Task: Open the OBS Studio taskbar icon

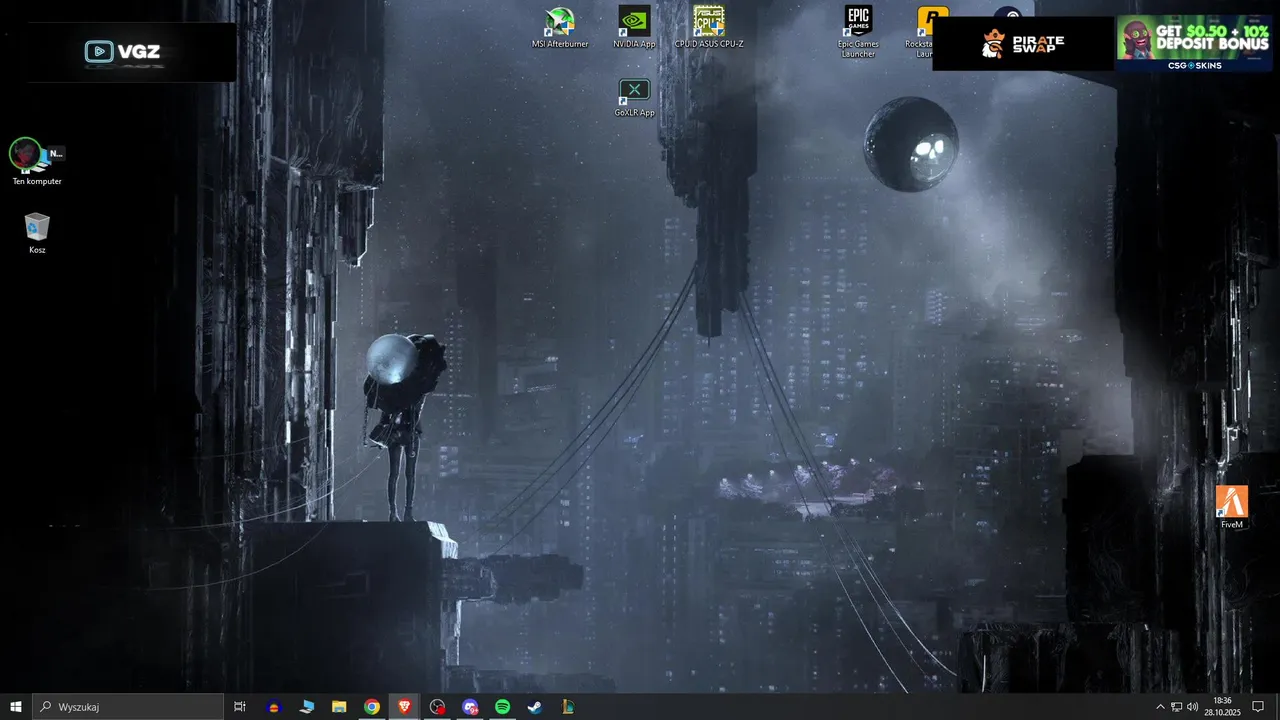Action: pyautogui.click(x=438, y=707)
